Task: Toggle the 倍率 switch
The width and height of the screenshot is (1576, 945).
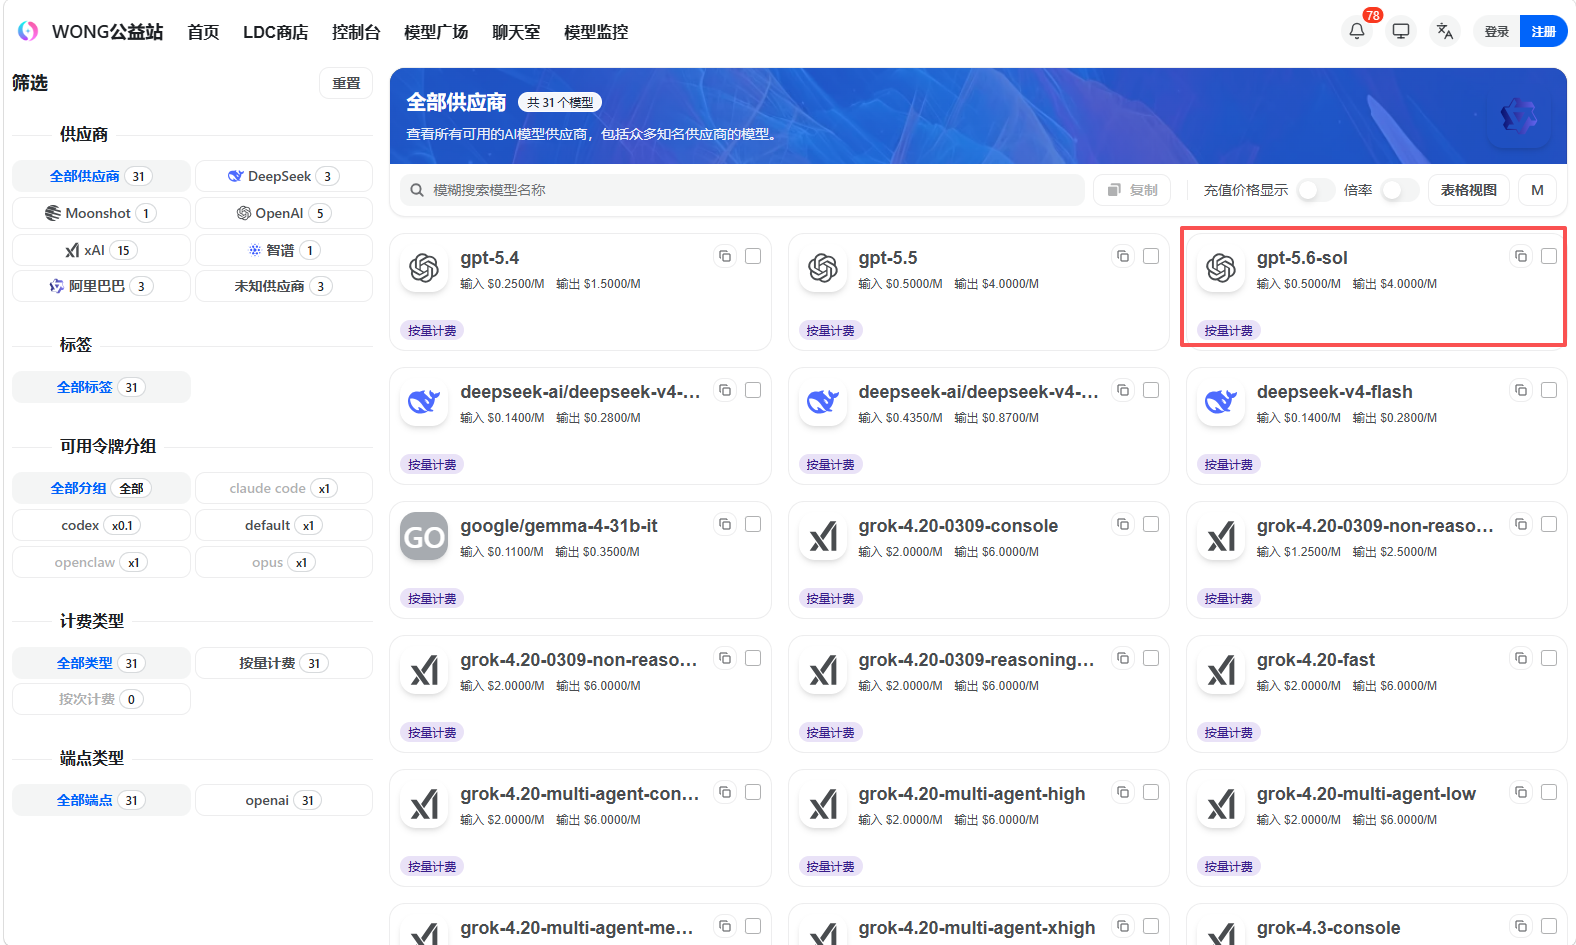Action: pos(1400,190)
